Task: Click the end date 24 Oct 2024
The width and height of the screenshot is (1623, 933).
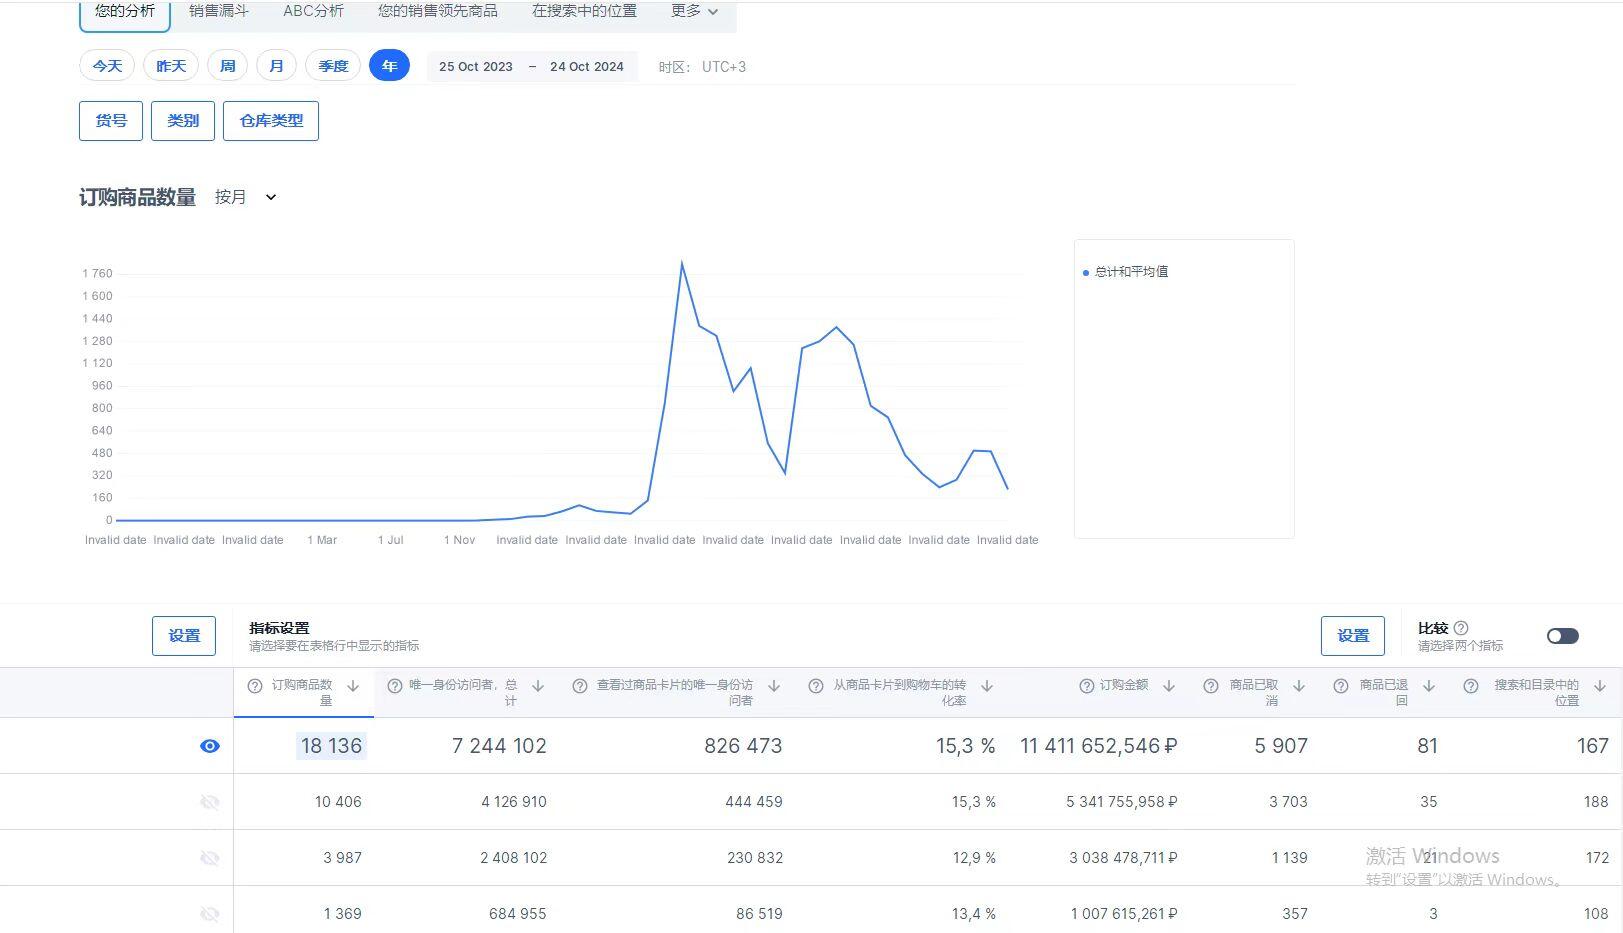Action: pos(587,67)
